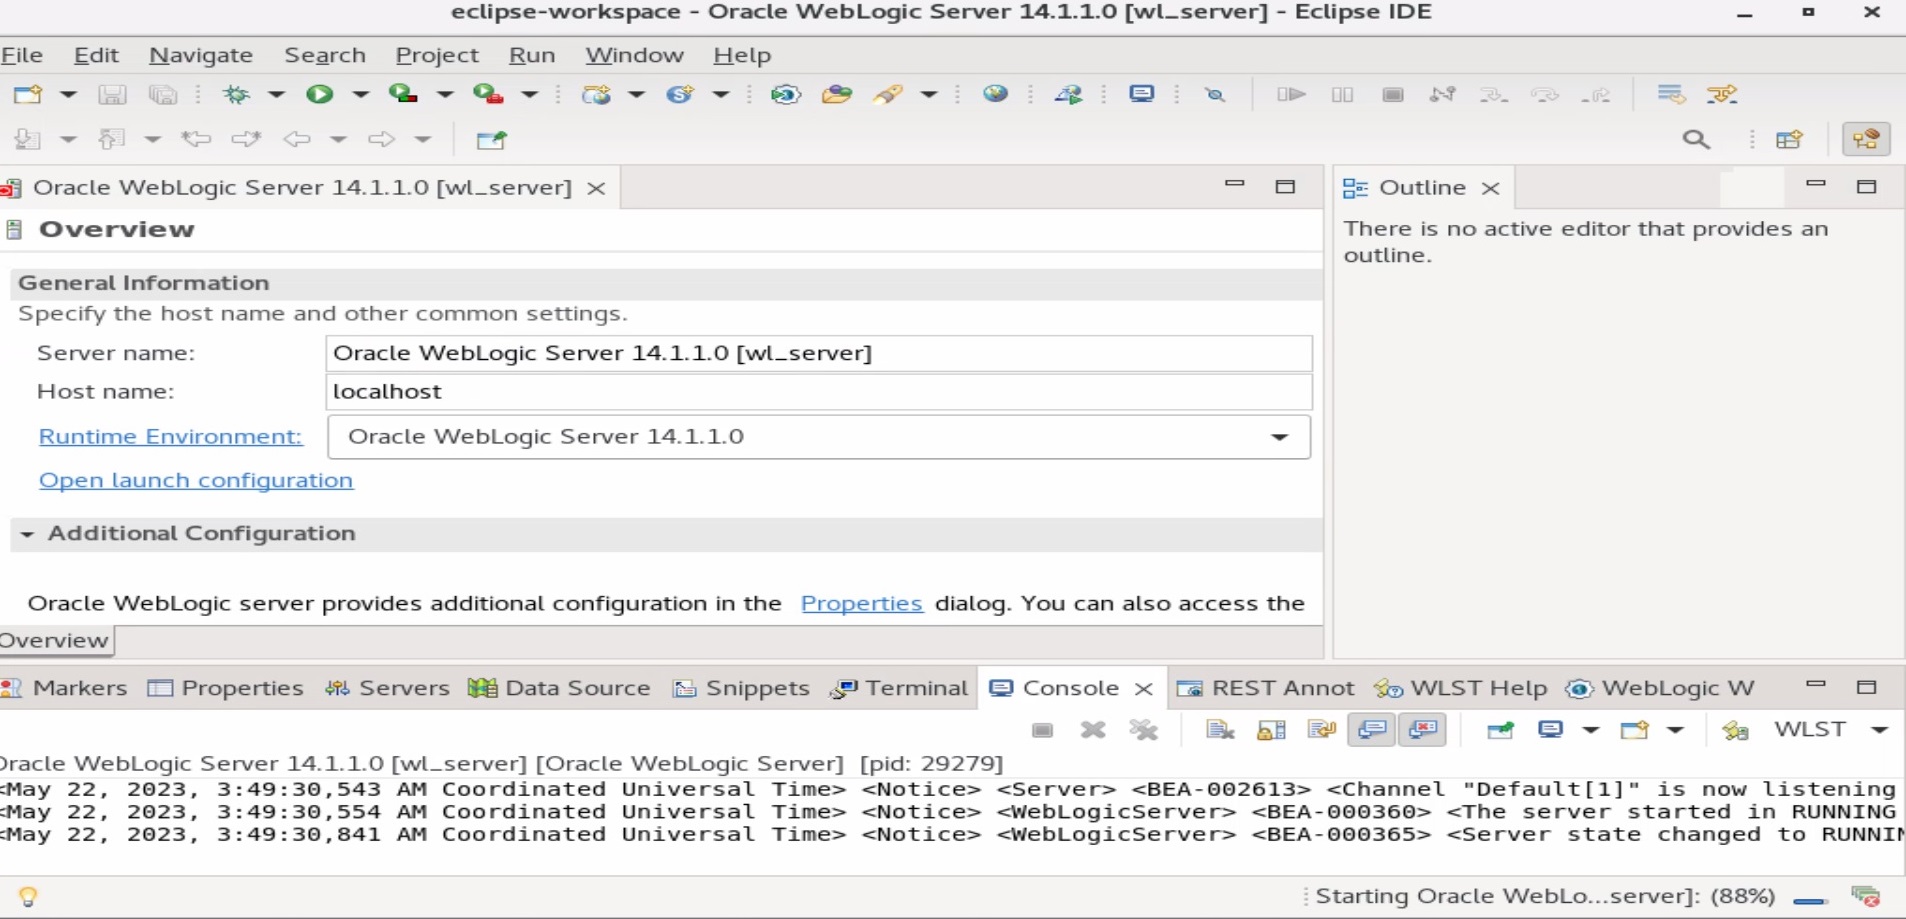Click the search magnifier icon in toolbar
Image resolution: width=1906 pixels, height=919 pixels.
click(x=1696, y=139)
